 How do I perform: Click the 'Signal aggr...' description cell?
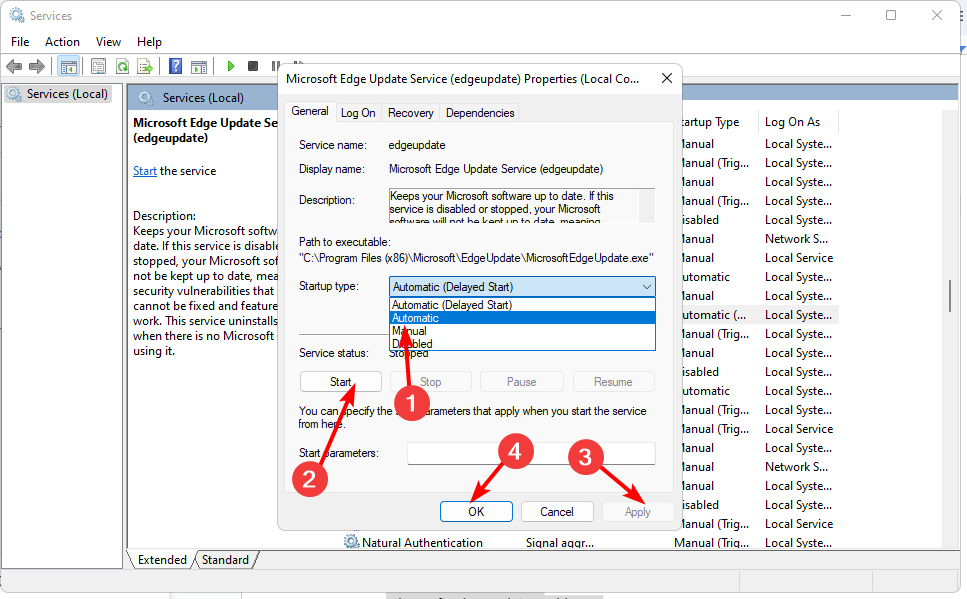point(560,542)
